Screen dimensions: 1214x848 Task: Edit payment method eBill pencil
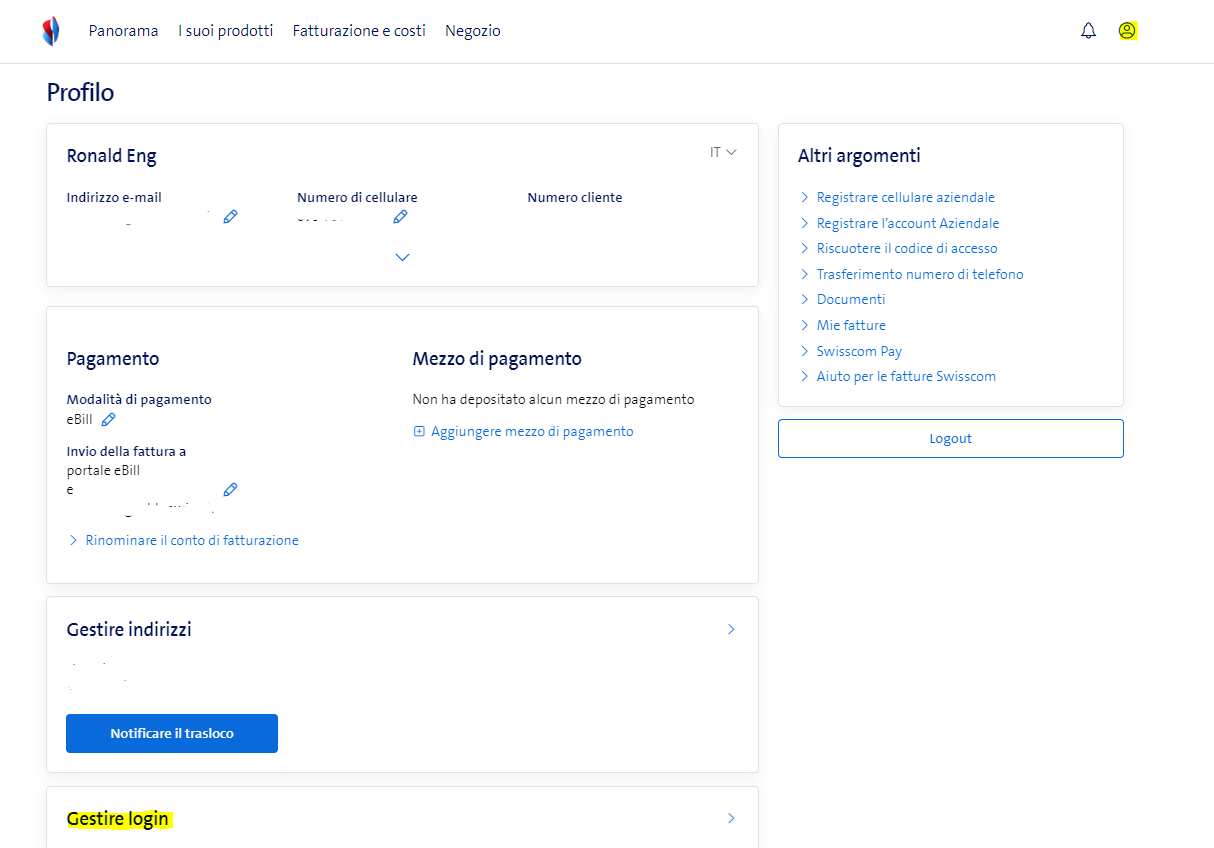point(108,419)
